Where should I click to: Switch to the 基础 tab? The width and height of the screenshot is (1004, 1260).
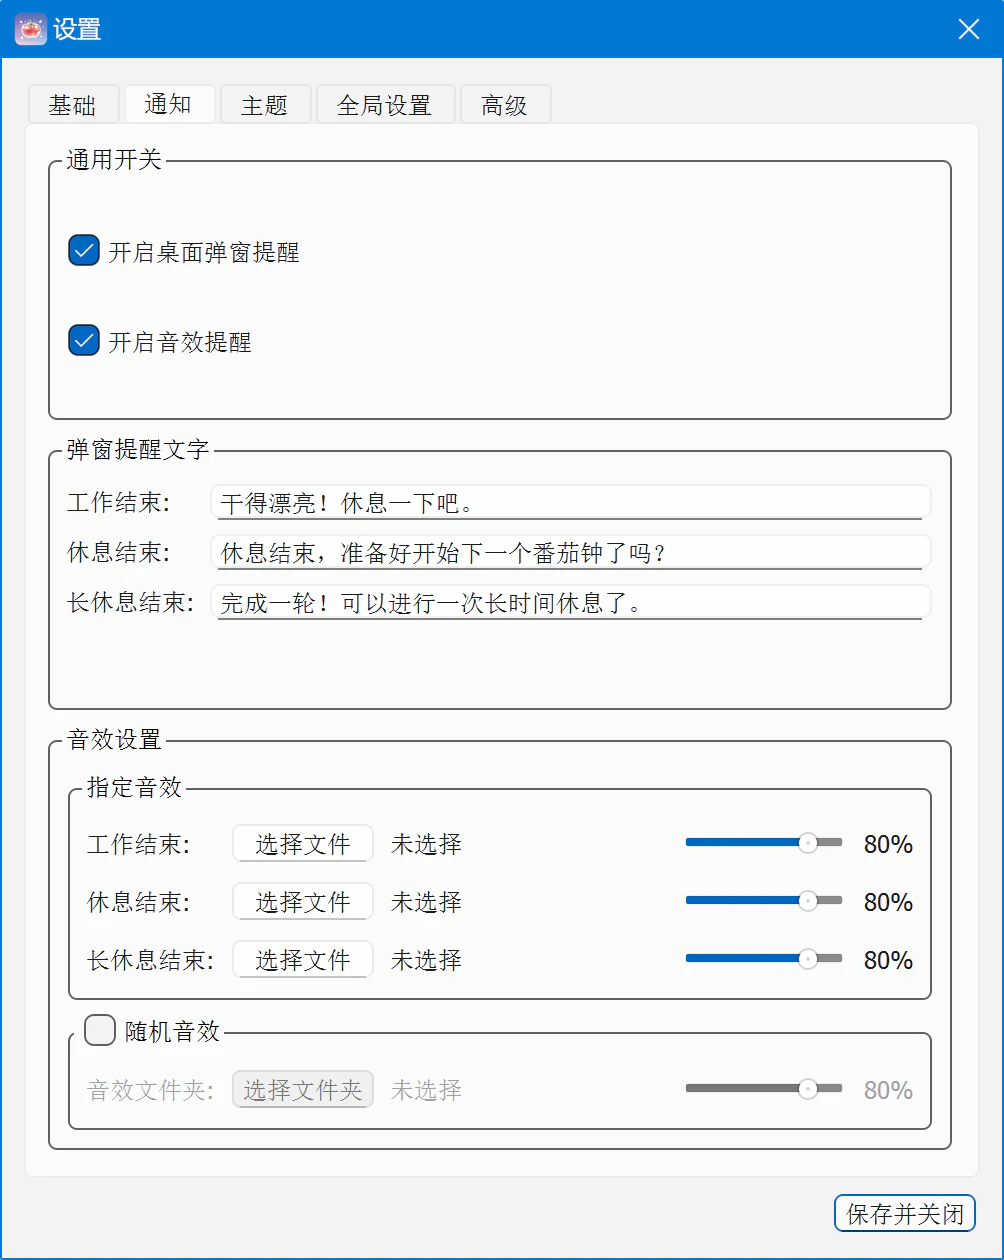pos(73,105)
